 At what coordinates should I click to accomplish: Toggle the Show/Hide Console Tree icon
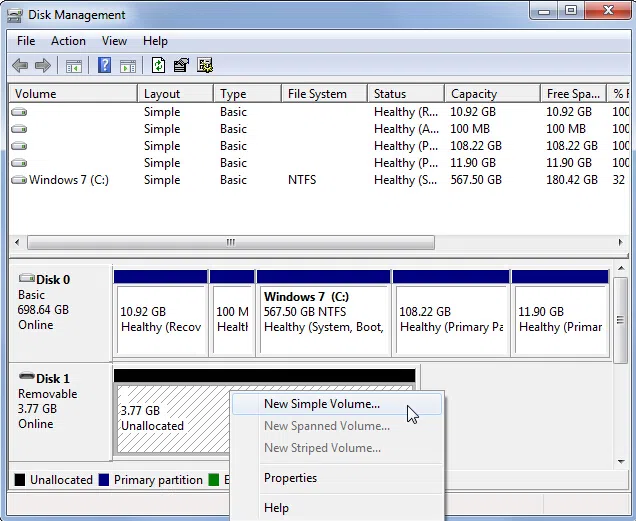[73, 66]
